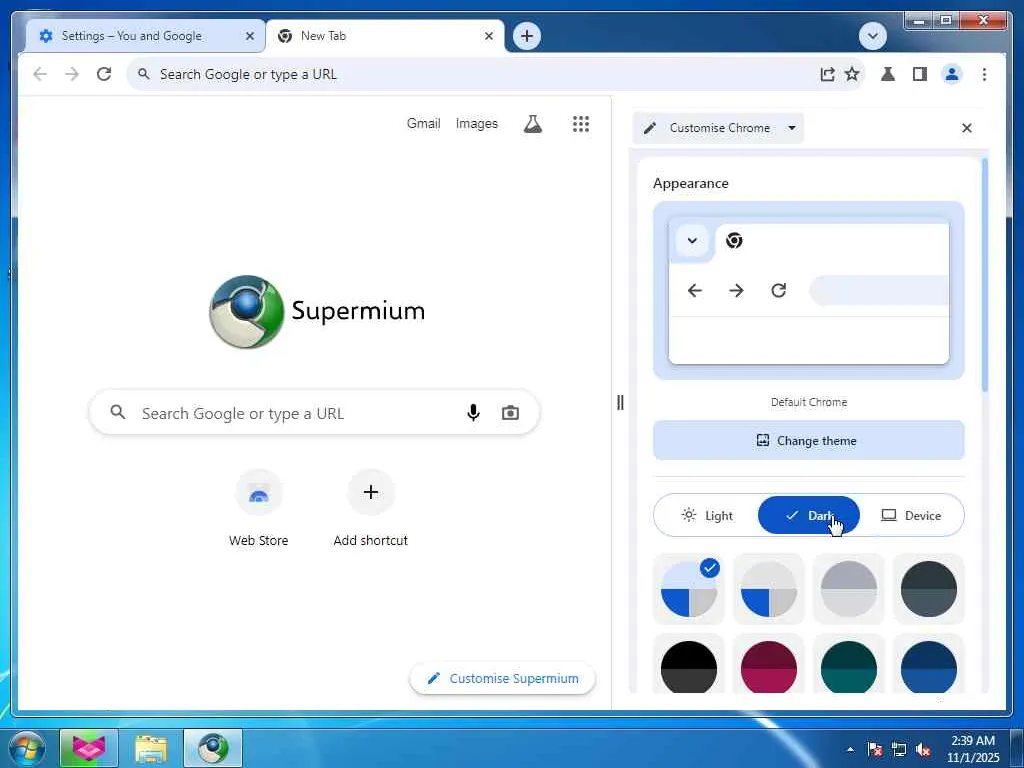This screenshot has height=768, width=1024.
Task: Open Chrome Labs flask icon in toolbar
Action: [888, 74]
